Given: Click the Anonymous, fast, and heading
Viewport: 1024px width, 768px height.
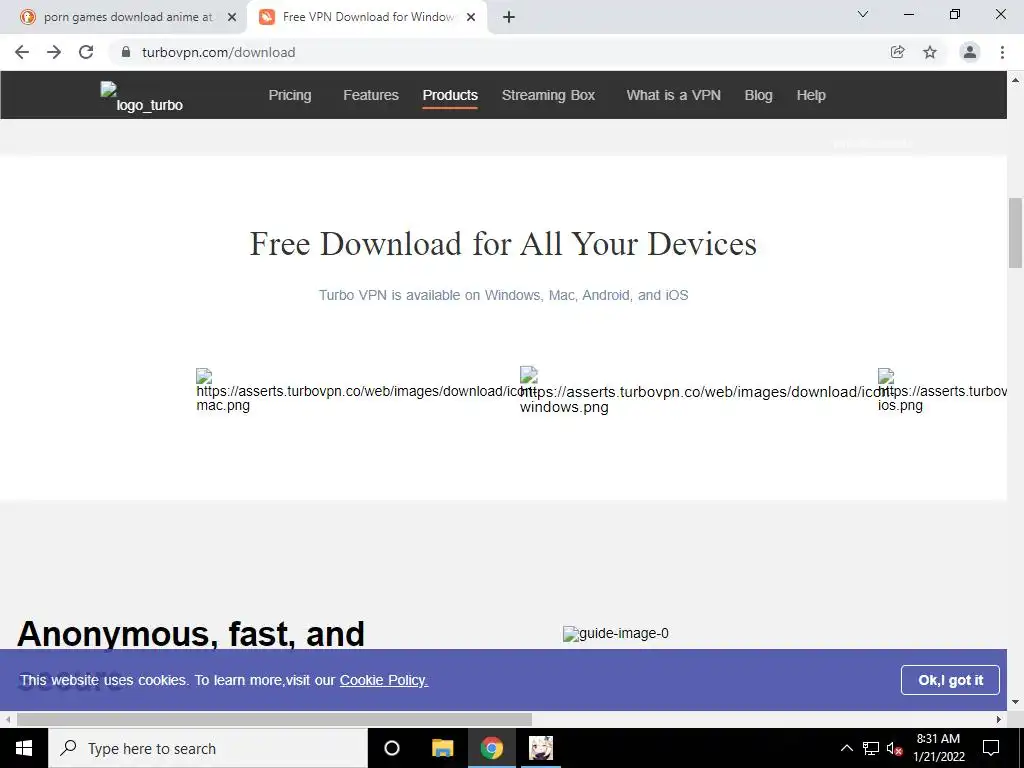Looking at the screenshot, I should (191, 633).
